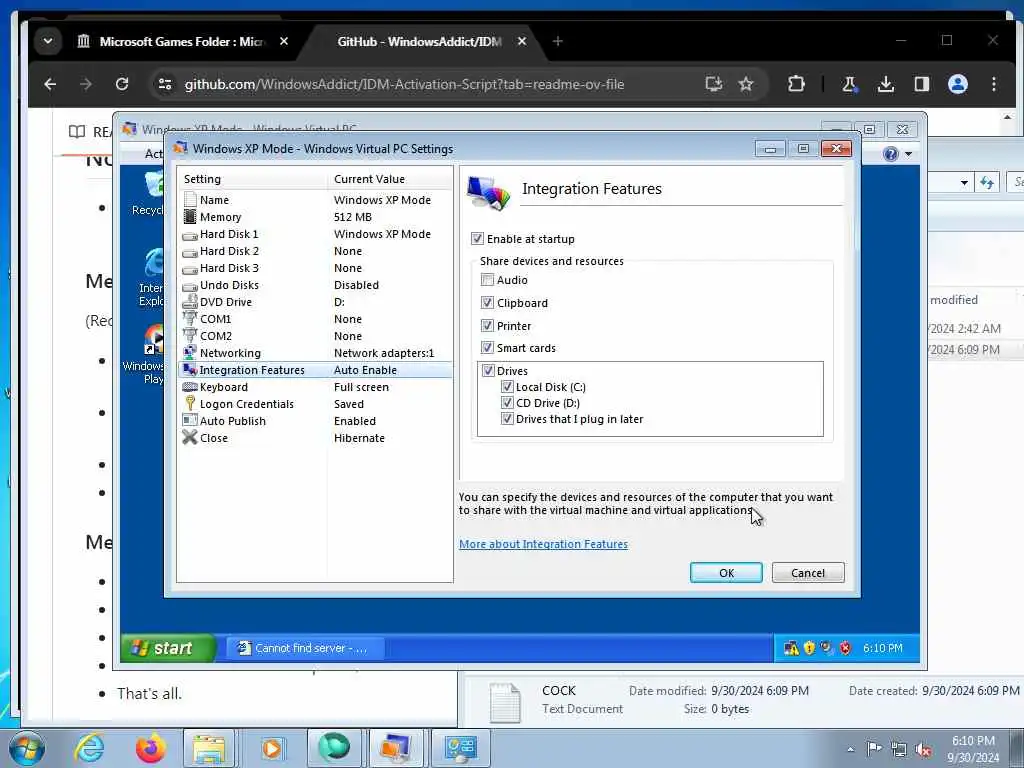Click the Hard Disk 3 icon
This screenshot has width=1024, height=768.
point(189,268)
